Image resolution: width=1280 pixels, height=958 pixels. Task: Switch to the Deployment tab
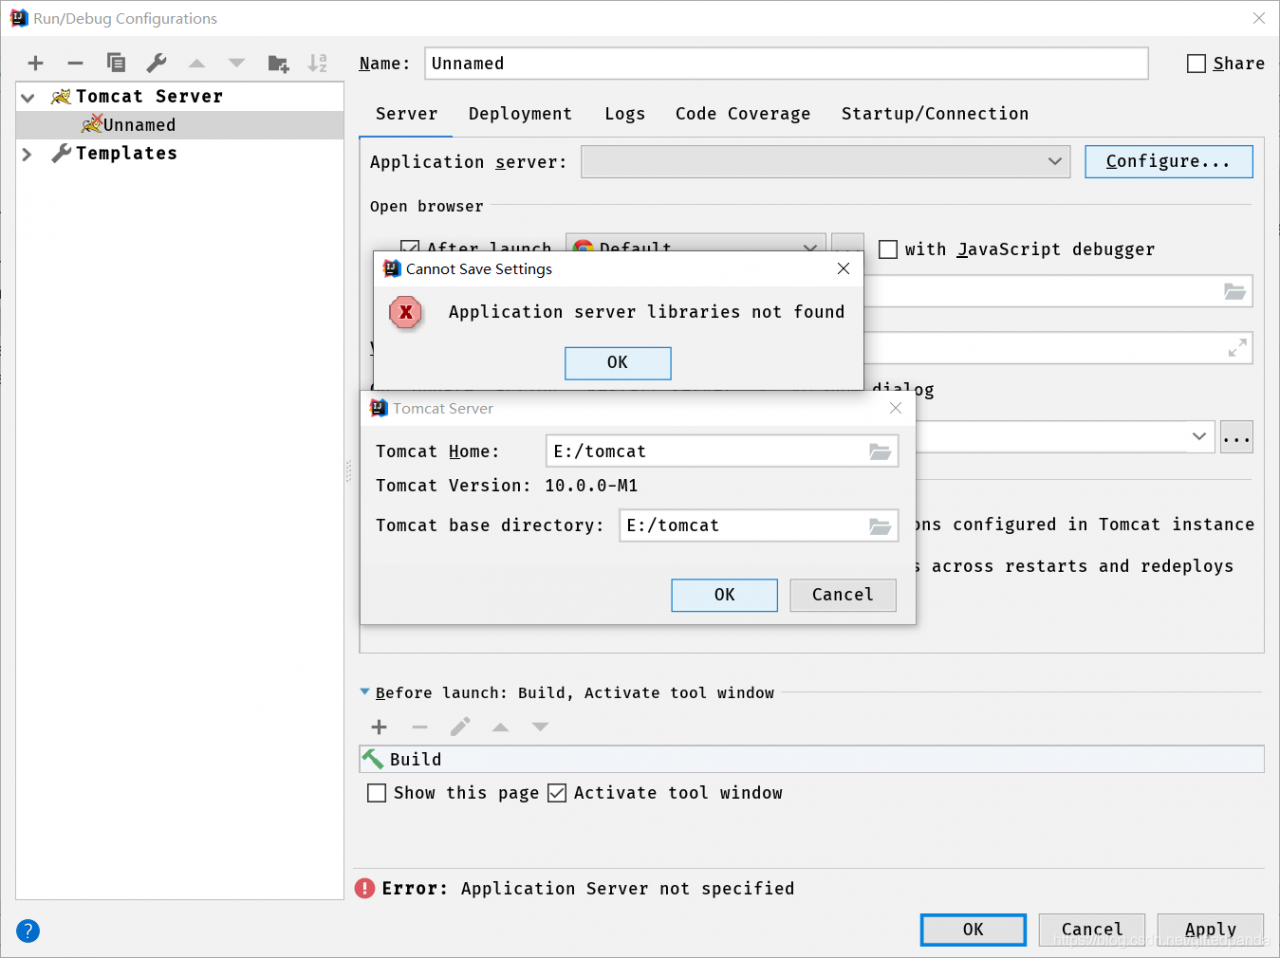tap(520, 114)
